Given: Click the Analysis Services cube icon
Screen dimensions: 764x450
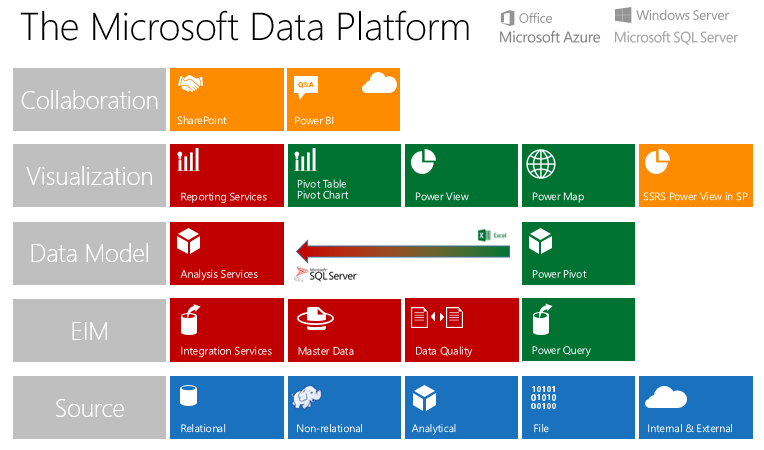Looking at the screenshot, I should tap(190, 240).
